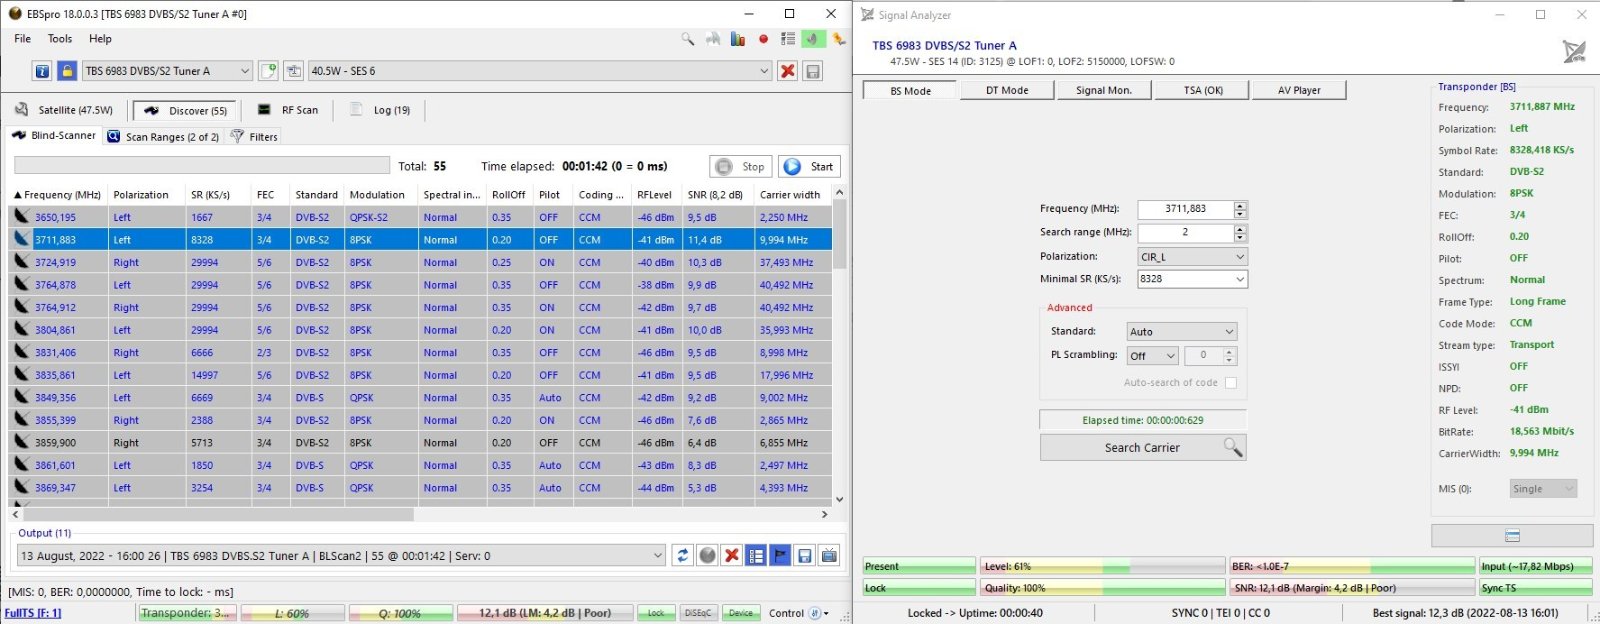Click the refresh arrows icon in Output row
The height and width of the screenshot is (624, 1600).
coord(683,556)
